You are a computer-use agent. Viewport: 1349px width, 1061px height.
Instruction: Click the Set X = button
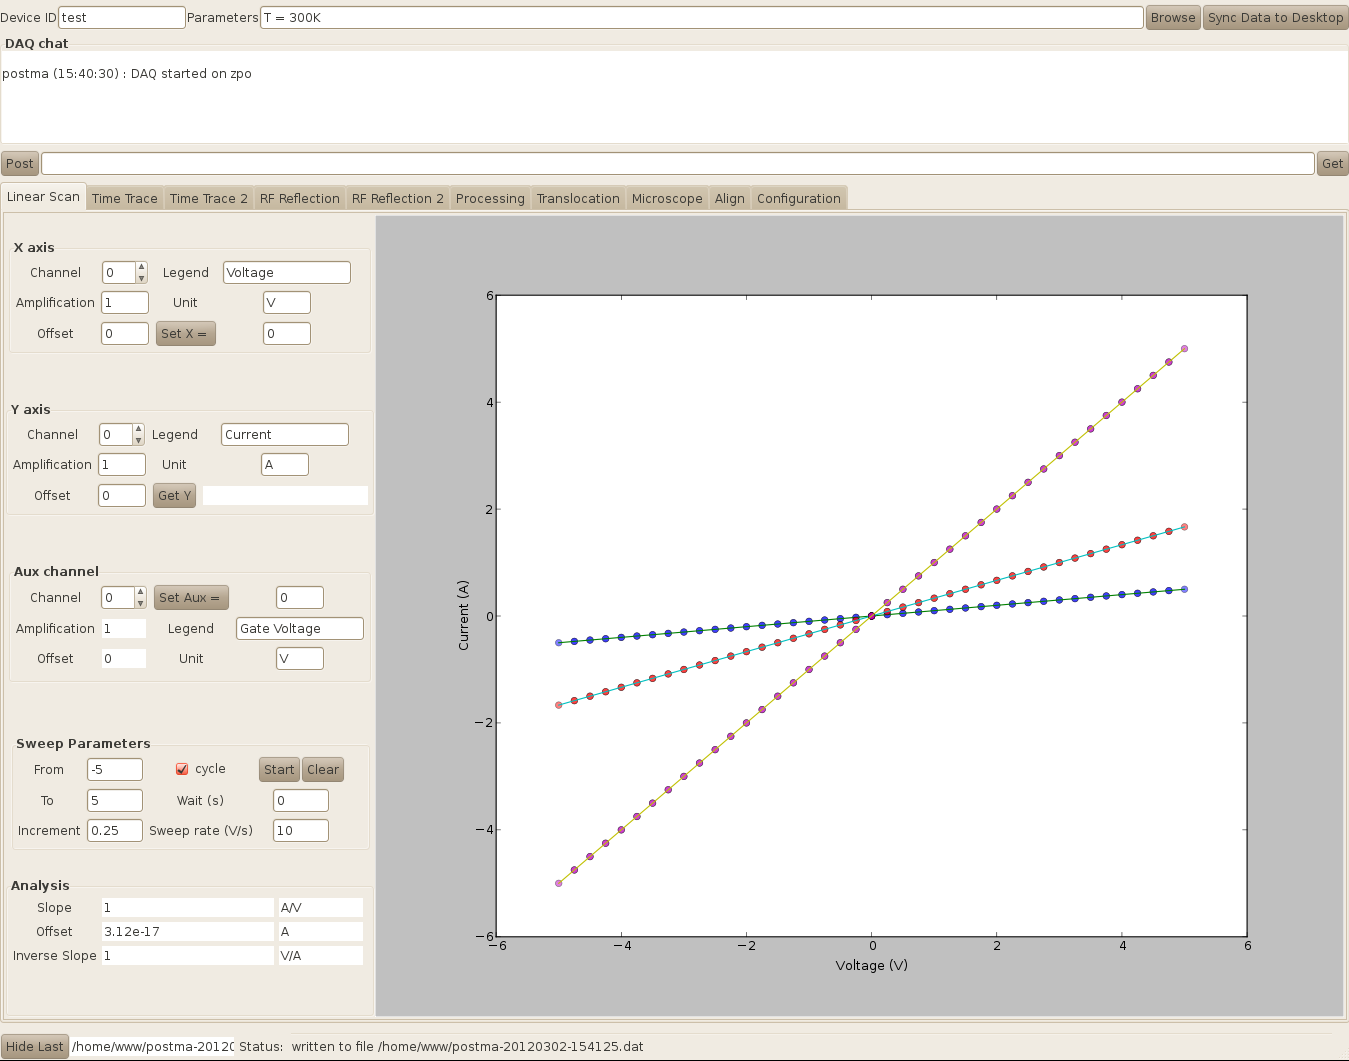pos(185,333)
